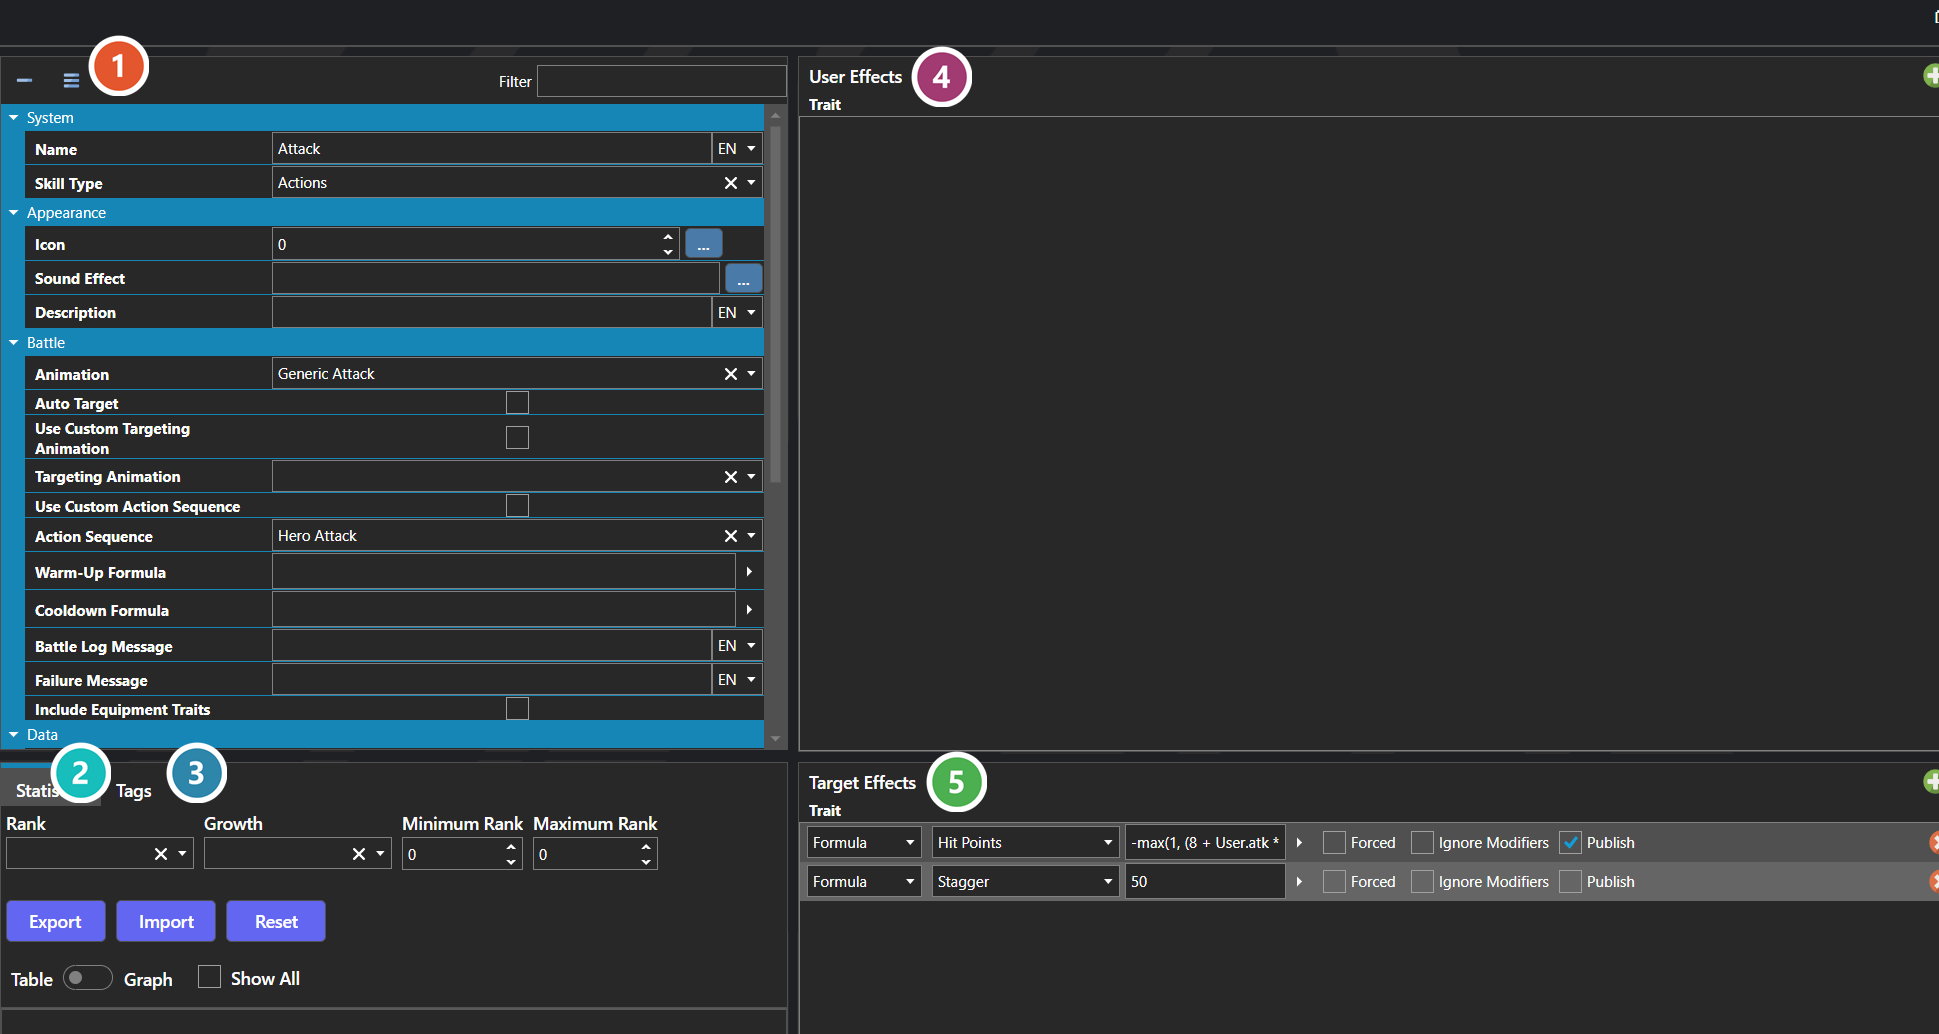Click the Hit Points formula text field
The image size is (1939, 1034).
(1205, 843)
